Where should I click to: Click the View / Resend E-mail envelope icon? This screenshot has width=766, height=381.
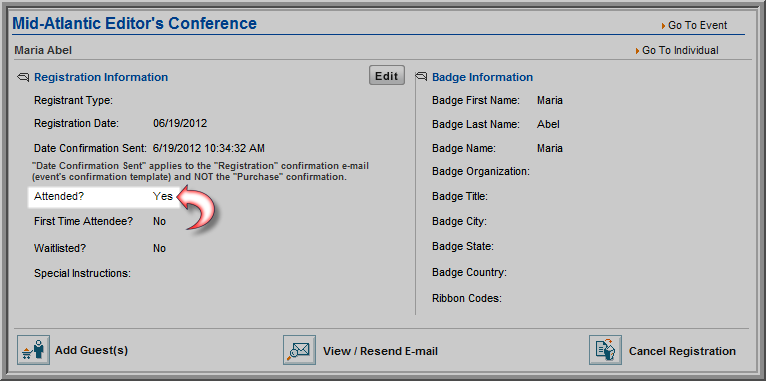tap(299, 350)
